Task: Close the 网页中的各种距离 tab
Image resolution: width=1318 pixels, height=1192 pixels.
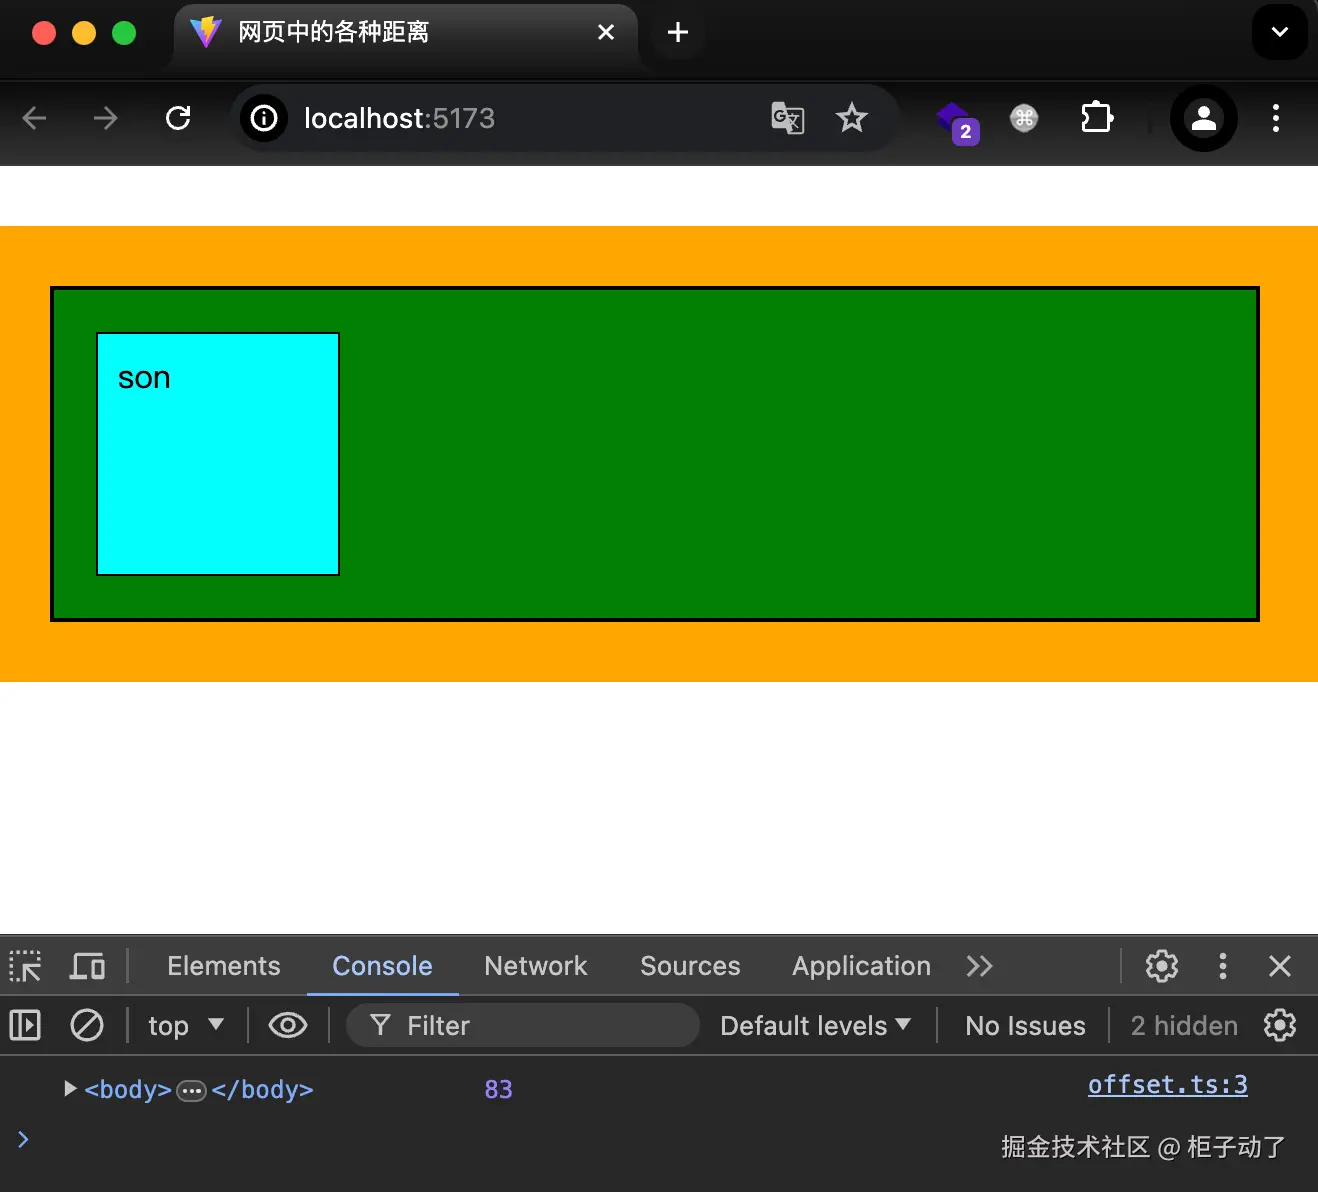Action: click(606, 32)
